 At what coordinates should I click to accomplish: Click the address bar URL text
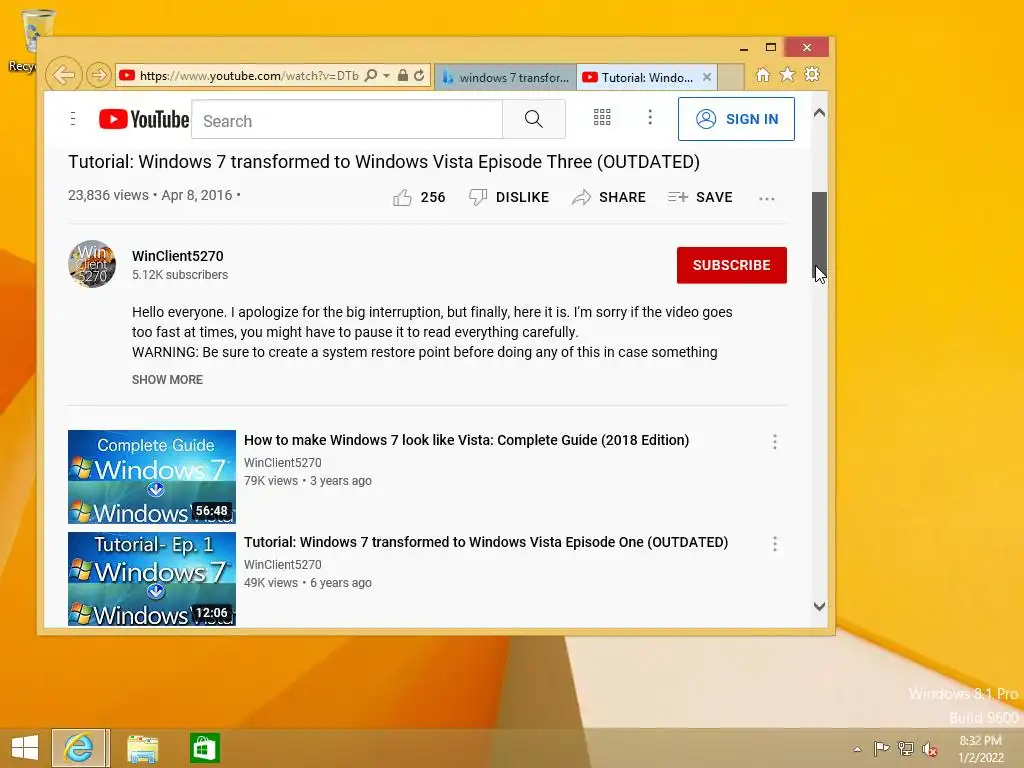249,76
